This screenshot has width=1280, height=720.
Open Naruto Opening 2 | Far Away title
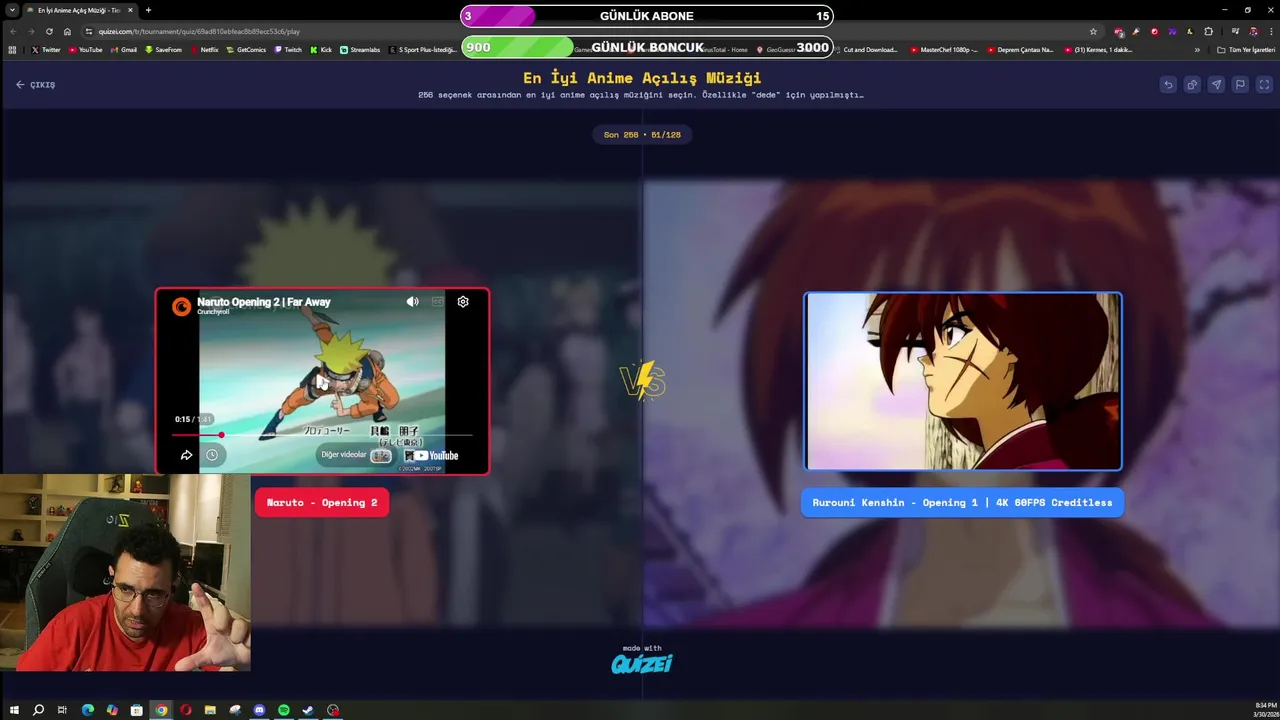(263, 301)
